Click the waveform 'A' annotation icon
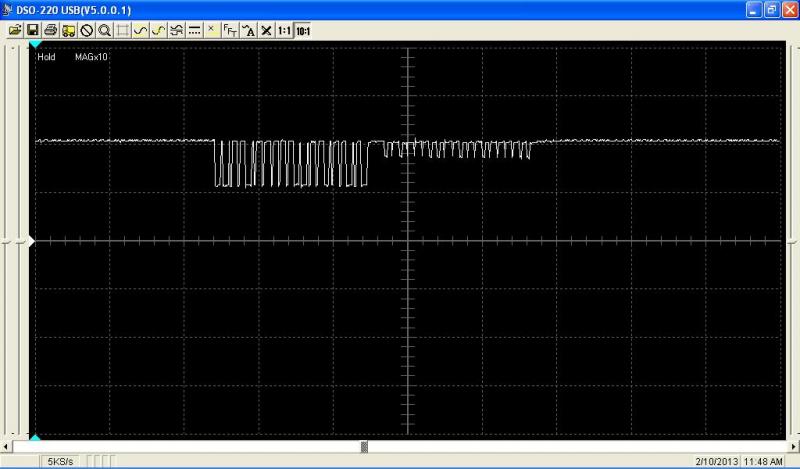800x469 pixels. pyautogui.click(x=248, y=31)
